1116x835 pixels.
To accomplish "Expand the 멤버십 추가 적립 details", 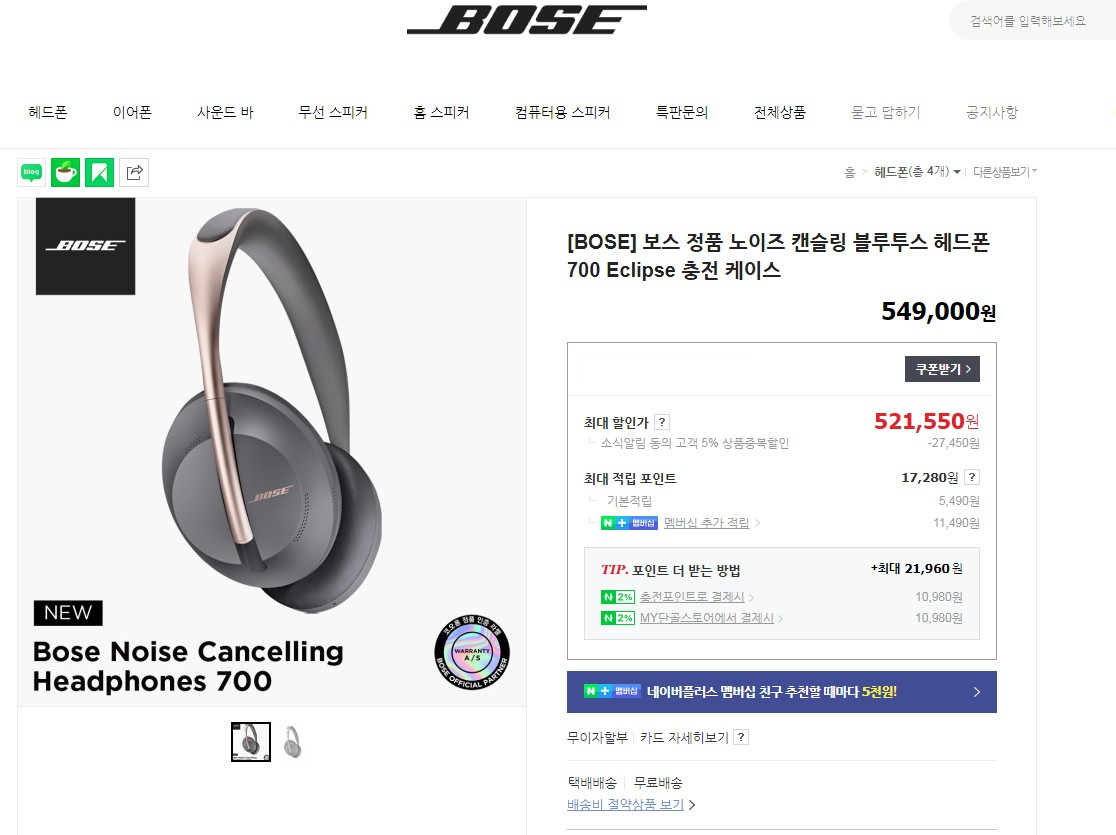I will coord(706,523).
